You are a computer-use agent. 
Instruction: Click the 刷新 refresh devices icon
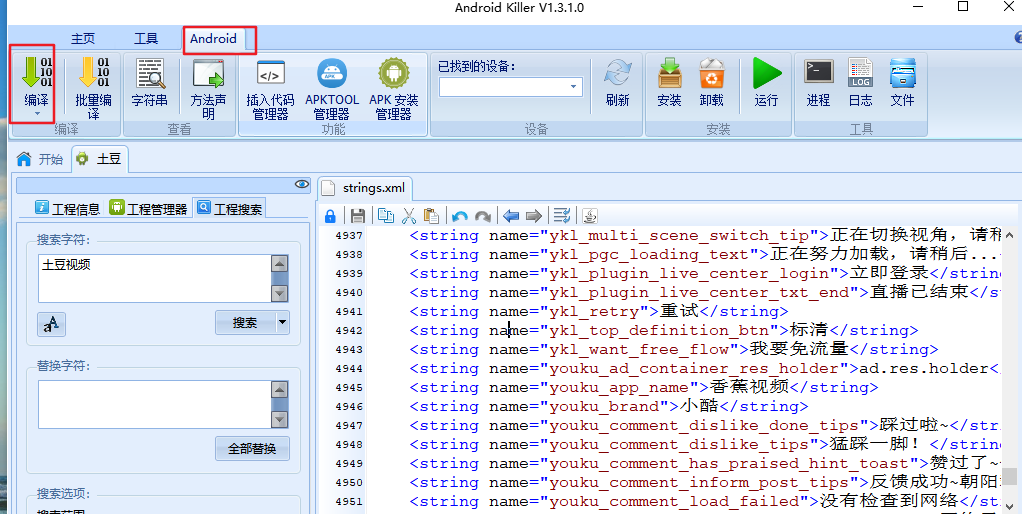pyautogui.click(x=618, y=74)
